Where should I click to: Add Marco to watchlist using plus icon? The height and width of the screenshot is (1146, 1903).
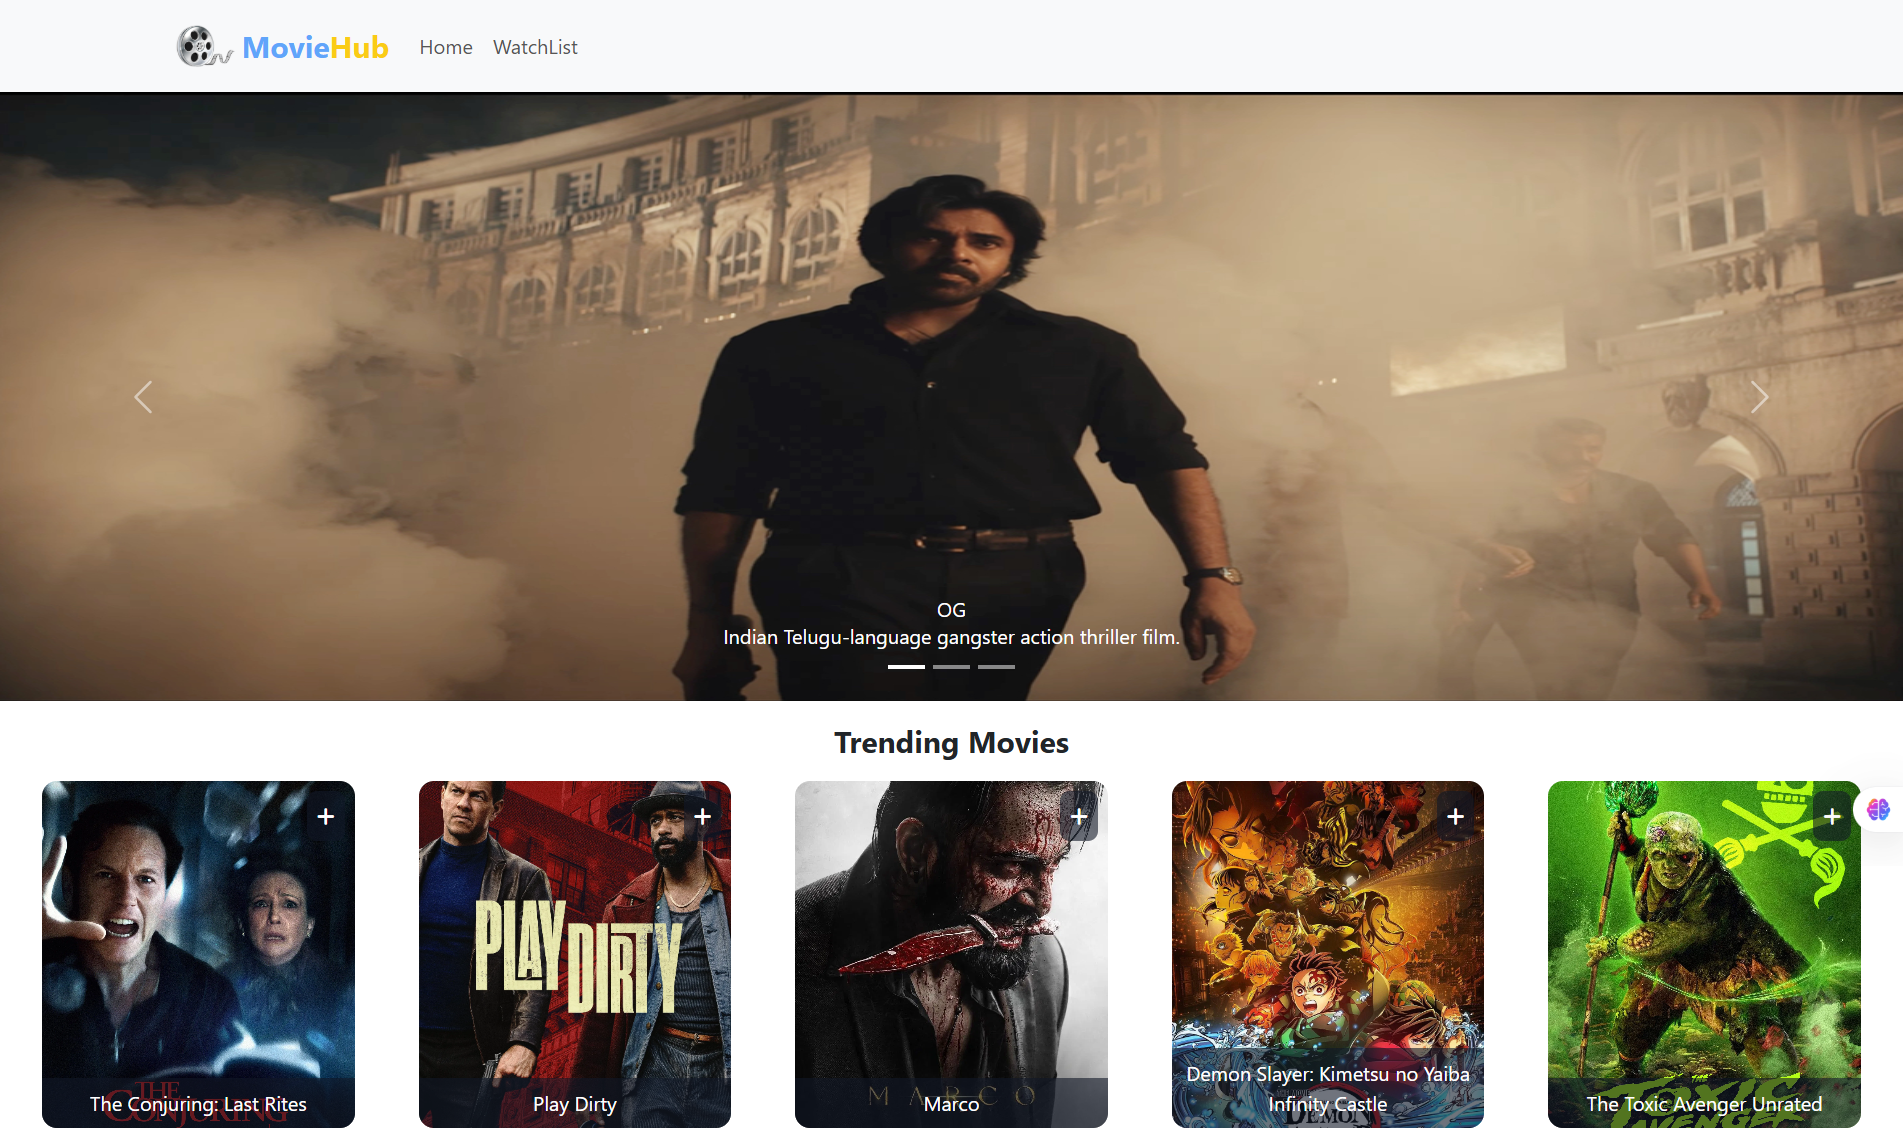[1079, 817]
